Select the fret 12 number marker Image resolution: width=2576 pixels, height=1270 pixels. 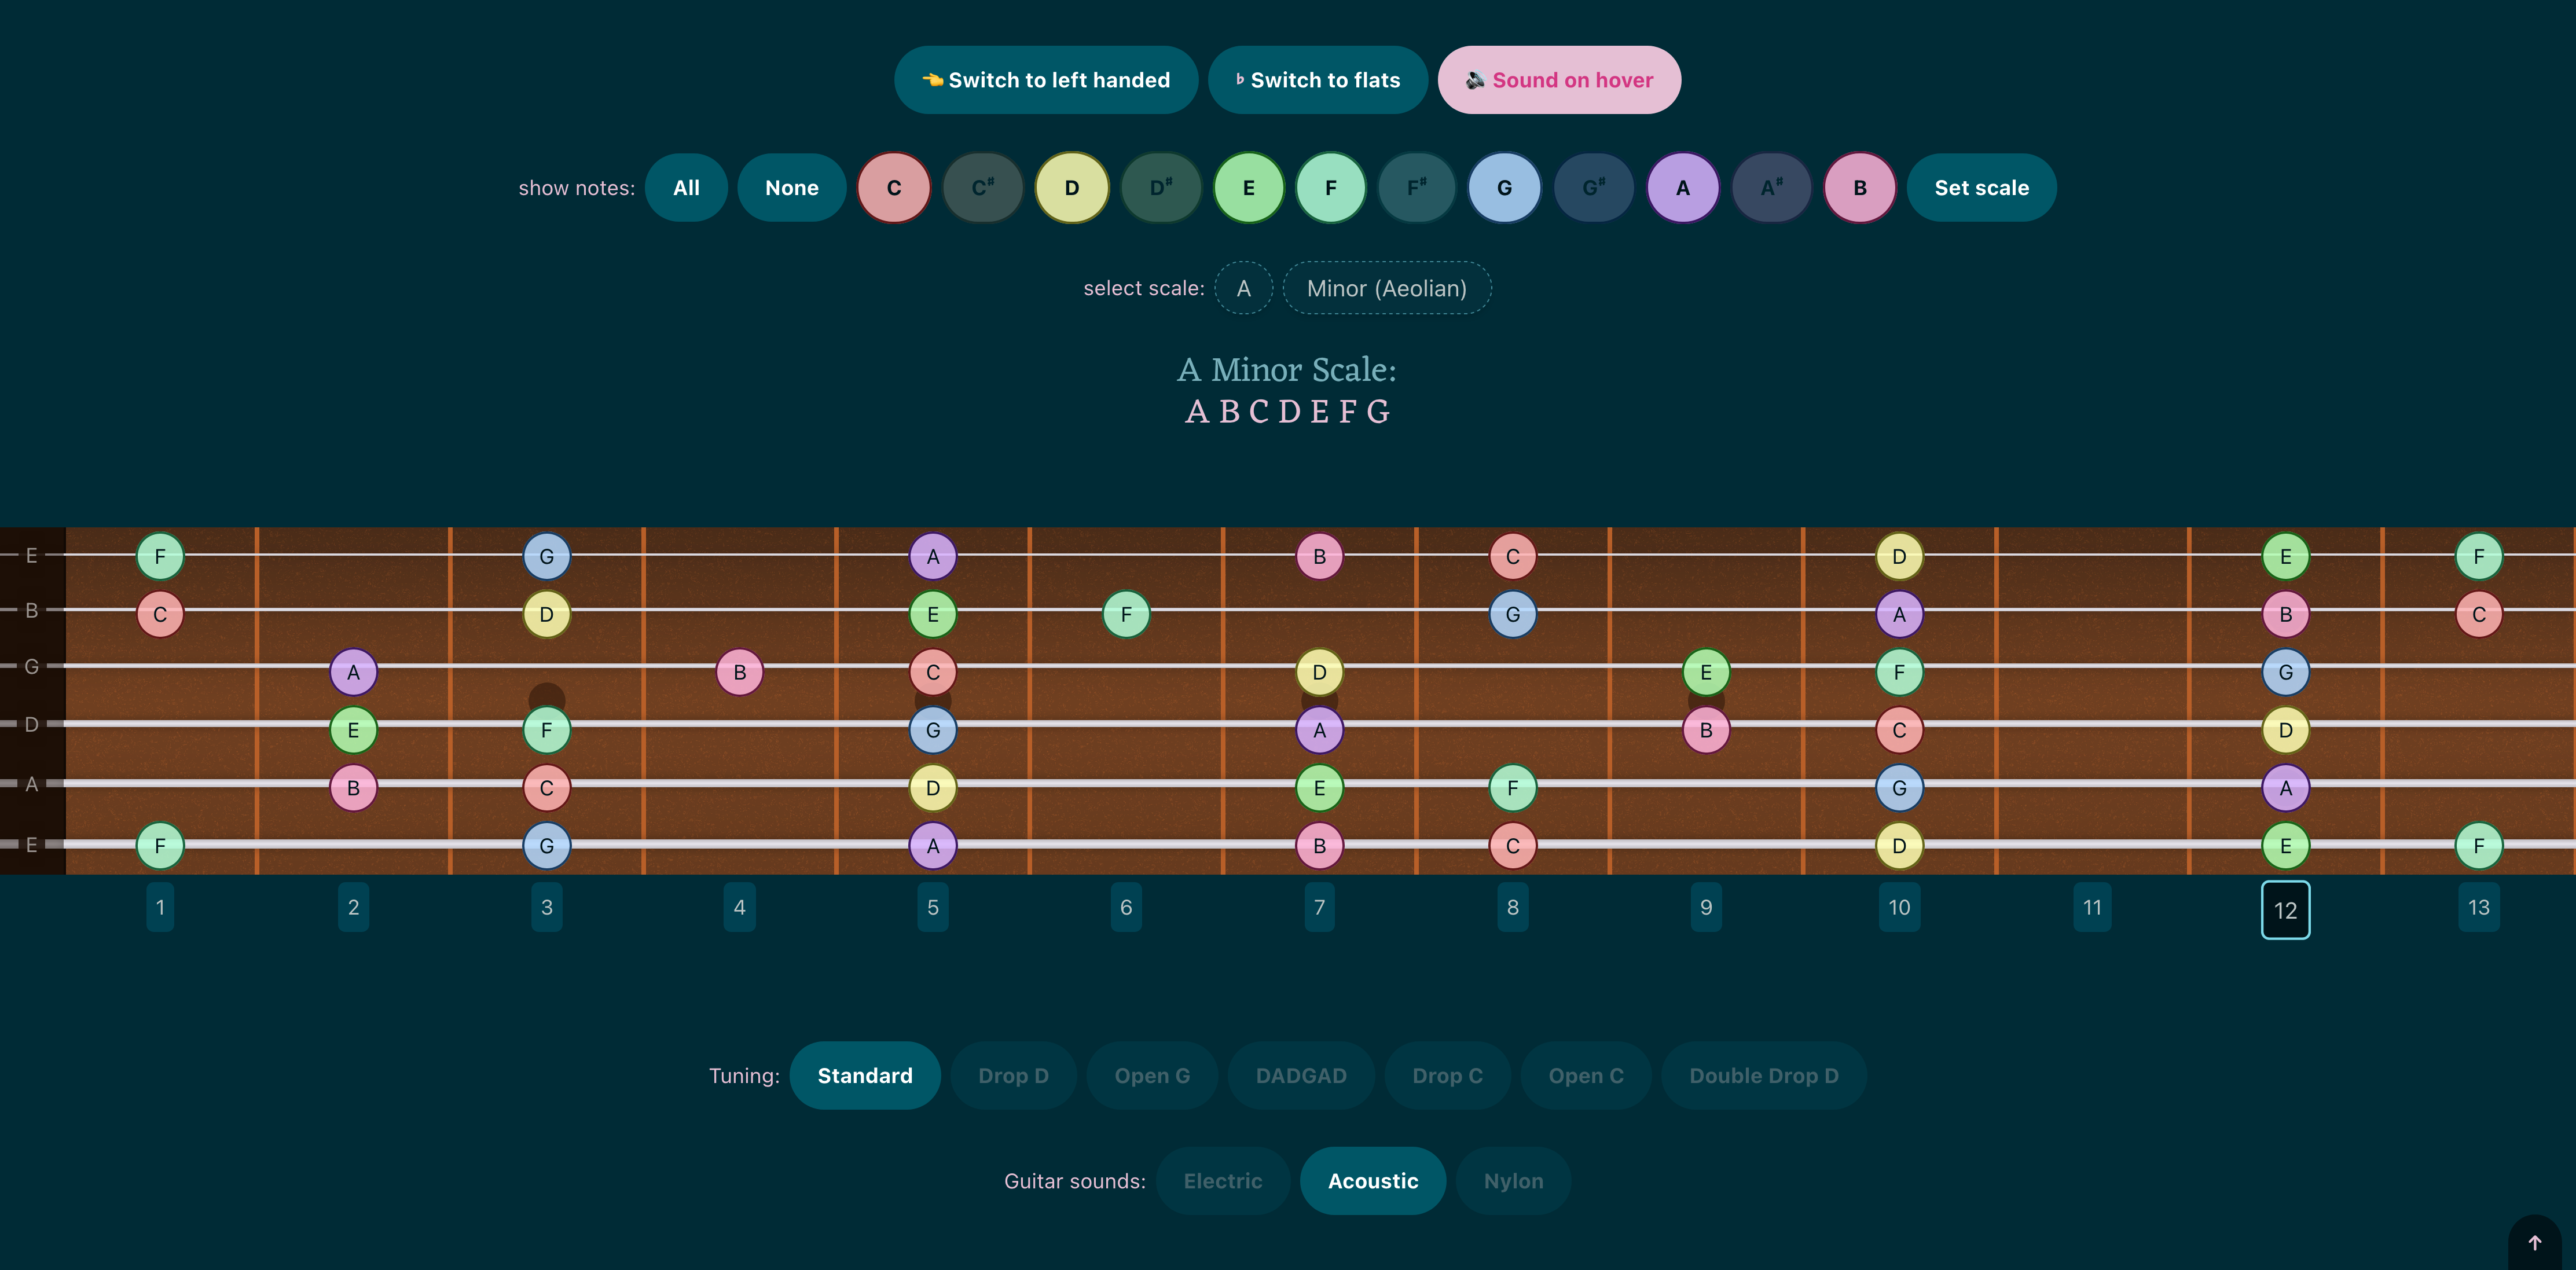click(2285, 910)
